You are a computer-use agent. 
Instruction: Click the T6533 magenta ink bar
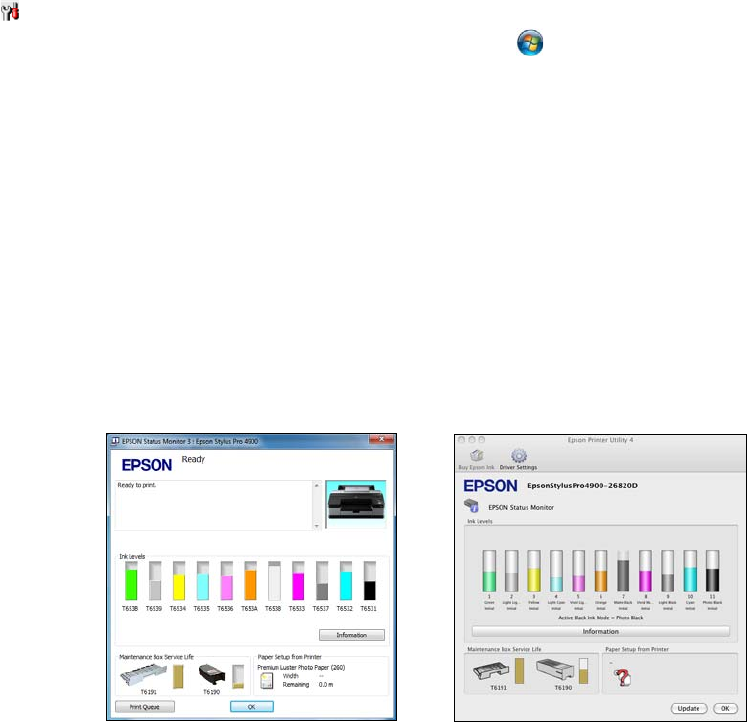[298, 581]
